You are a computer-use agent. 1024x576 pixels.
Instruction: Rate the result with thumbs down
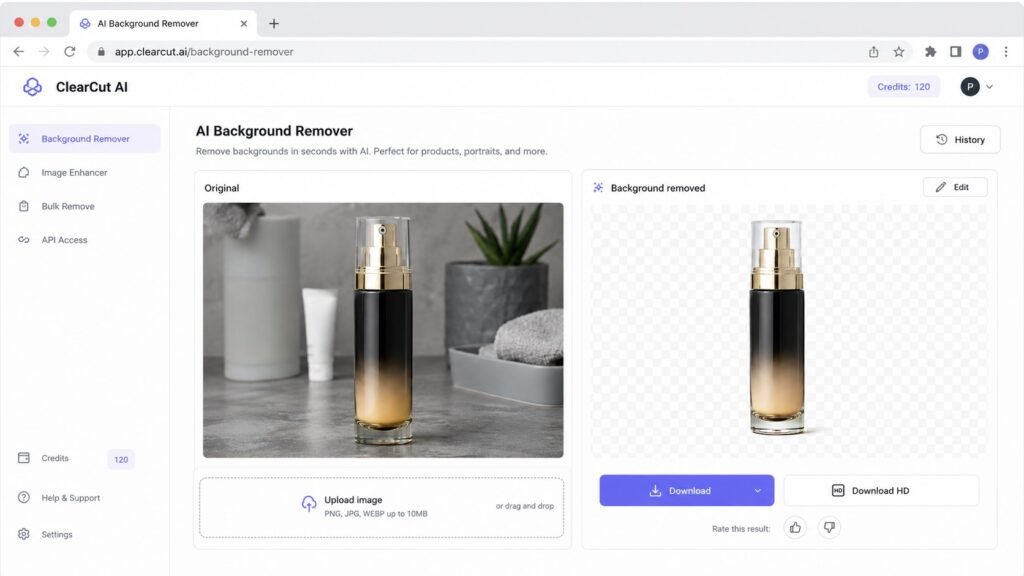click(x=829, y=528)
